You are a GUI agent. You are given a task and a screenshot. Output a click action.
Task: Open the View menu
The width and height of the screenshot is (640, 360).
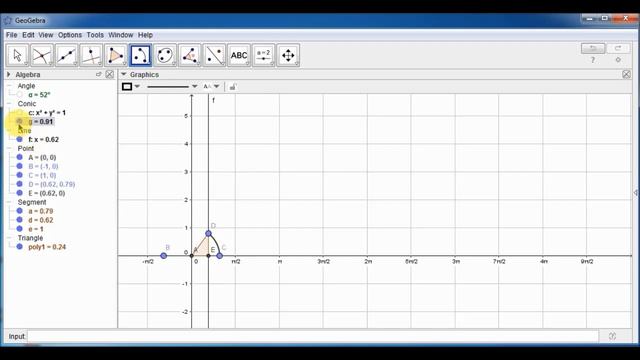coord(46,35)
